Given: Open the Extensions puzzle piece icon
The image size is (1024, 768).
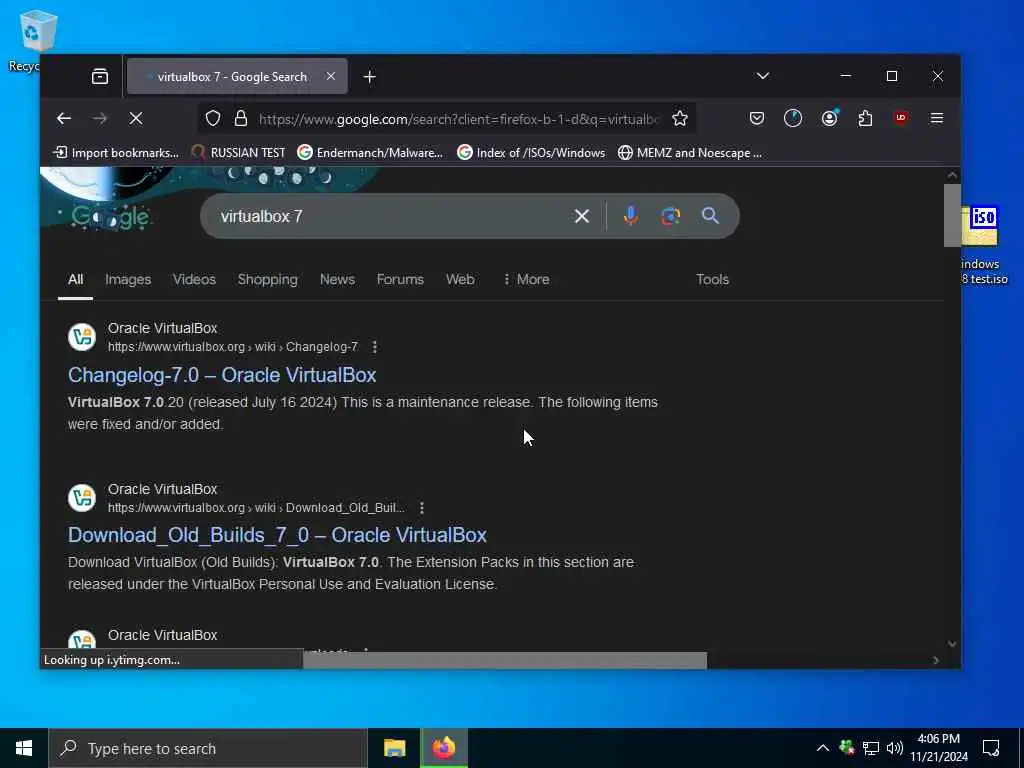Looking at the screenshot, I should click(865, 118).
